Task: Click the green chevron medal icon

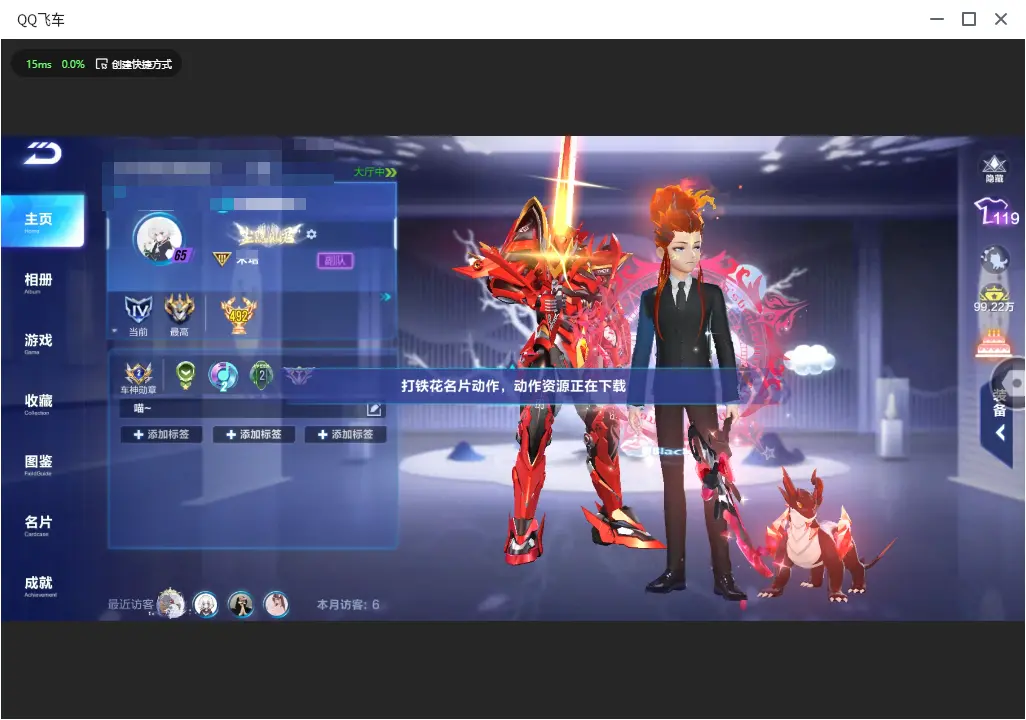Action: tap(186, 376)
